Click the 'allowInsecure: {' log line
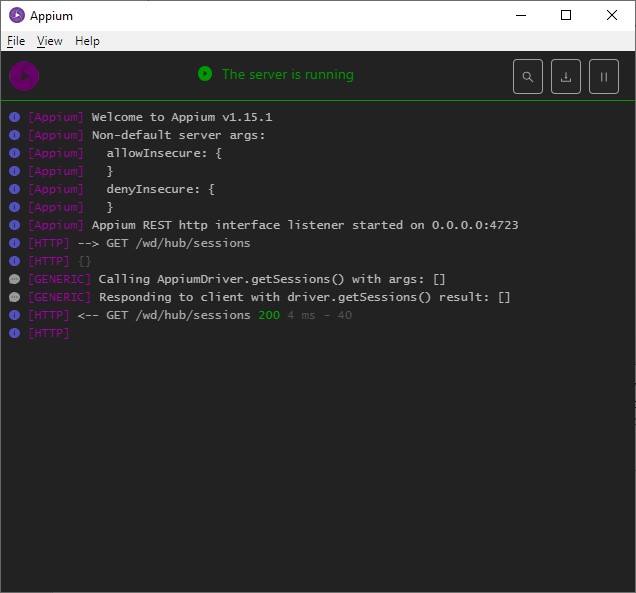 tap(164, 153)
